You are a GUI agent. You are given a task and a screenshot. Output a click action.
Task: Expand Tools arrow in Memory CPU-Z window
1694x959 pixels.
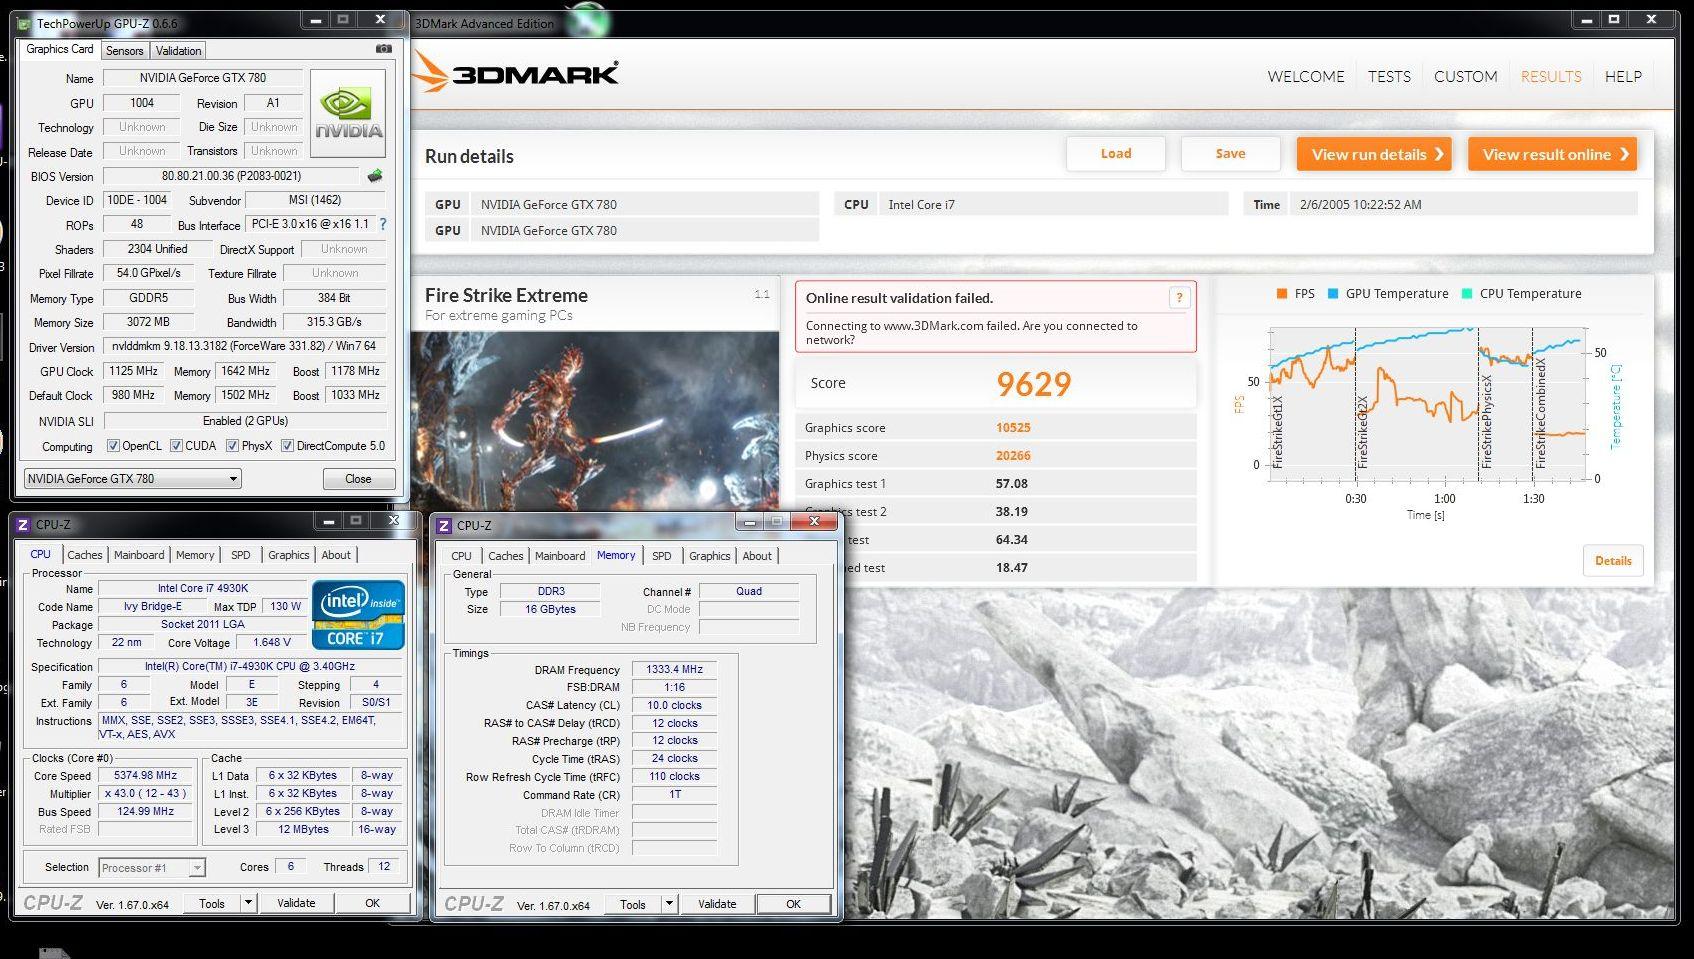point(669,904)
